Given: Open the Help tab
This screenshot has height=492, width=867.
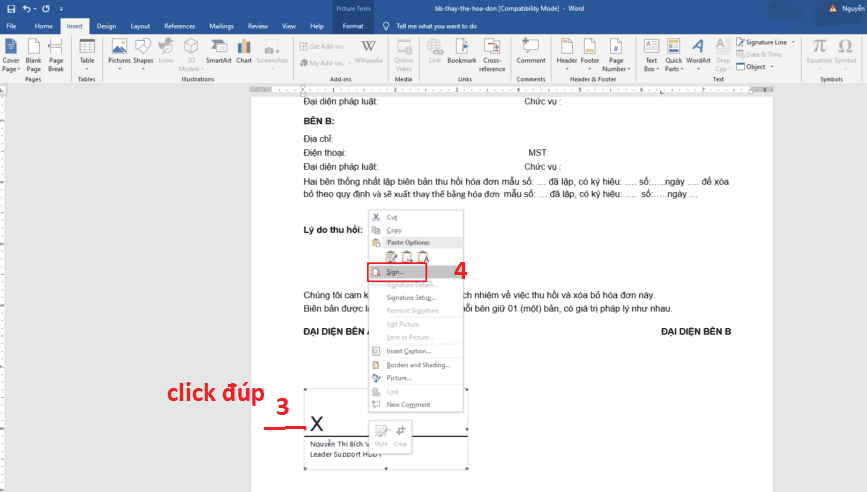Looking at the screenshot, I should point(316,26).
